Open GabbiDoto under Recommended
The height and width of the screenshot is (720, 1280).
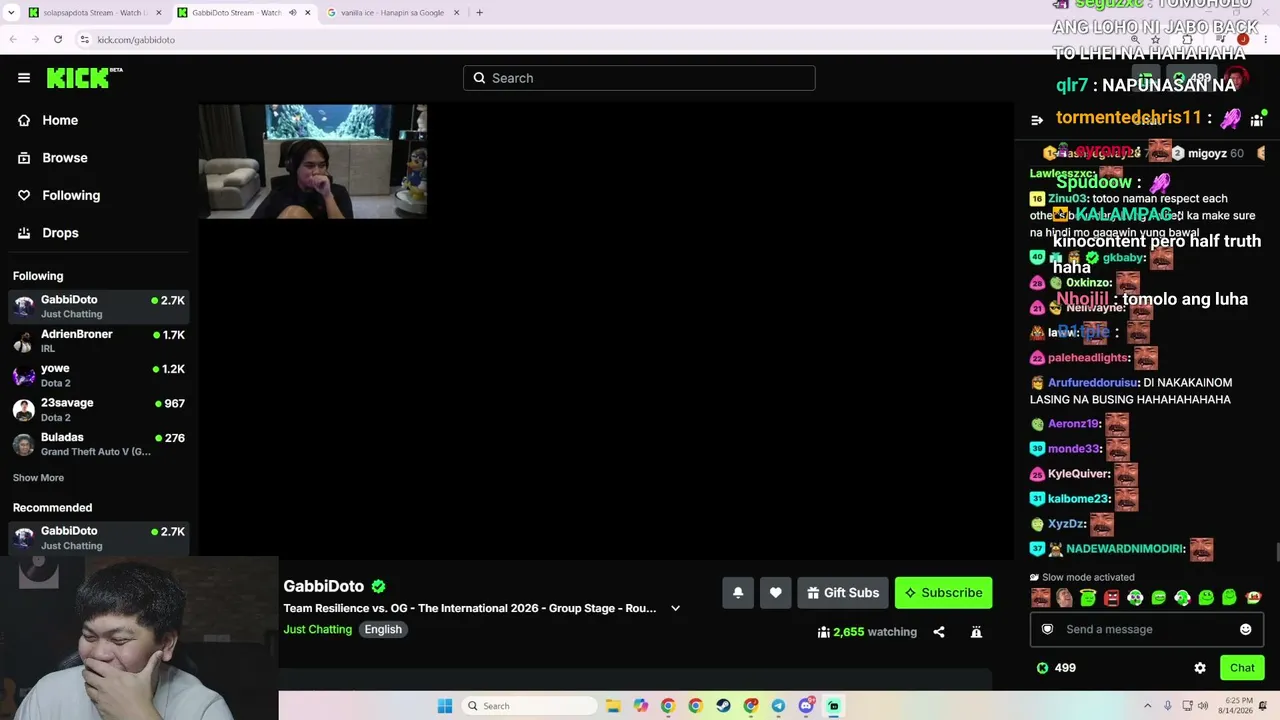[98, 538]
